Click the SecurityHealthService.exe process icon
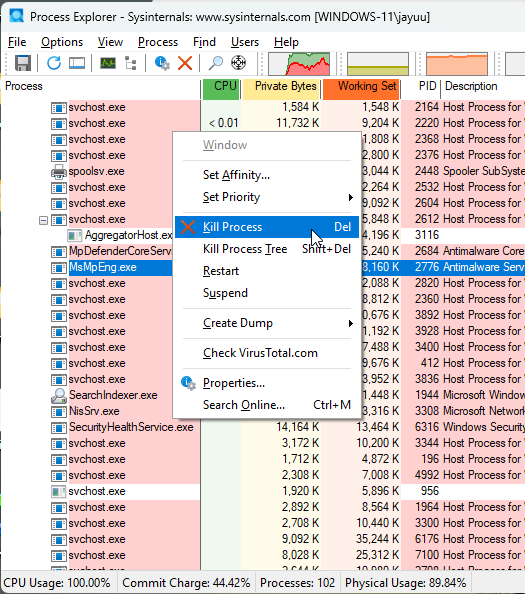525x594 pixels. click(x=59, y=427)
